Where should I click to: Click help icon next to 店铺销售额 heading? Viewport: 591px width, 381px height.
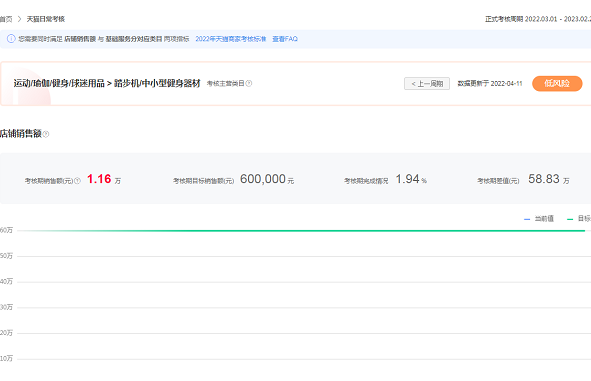46,134
